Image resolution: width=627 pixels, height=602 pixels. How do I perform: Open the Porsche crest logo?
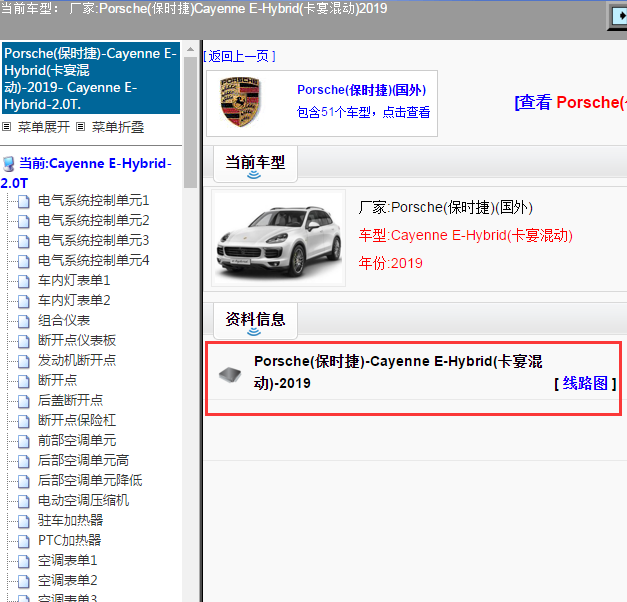(x=240, y=102)
